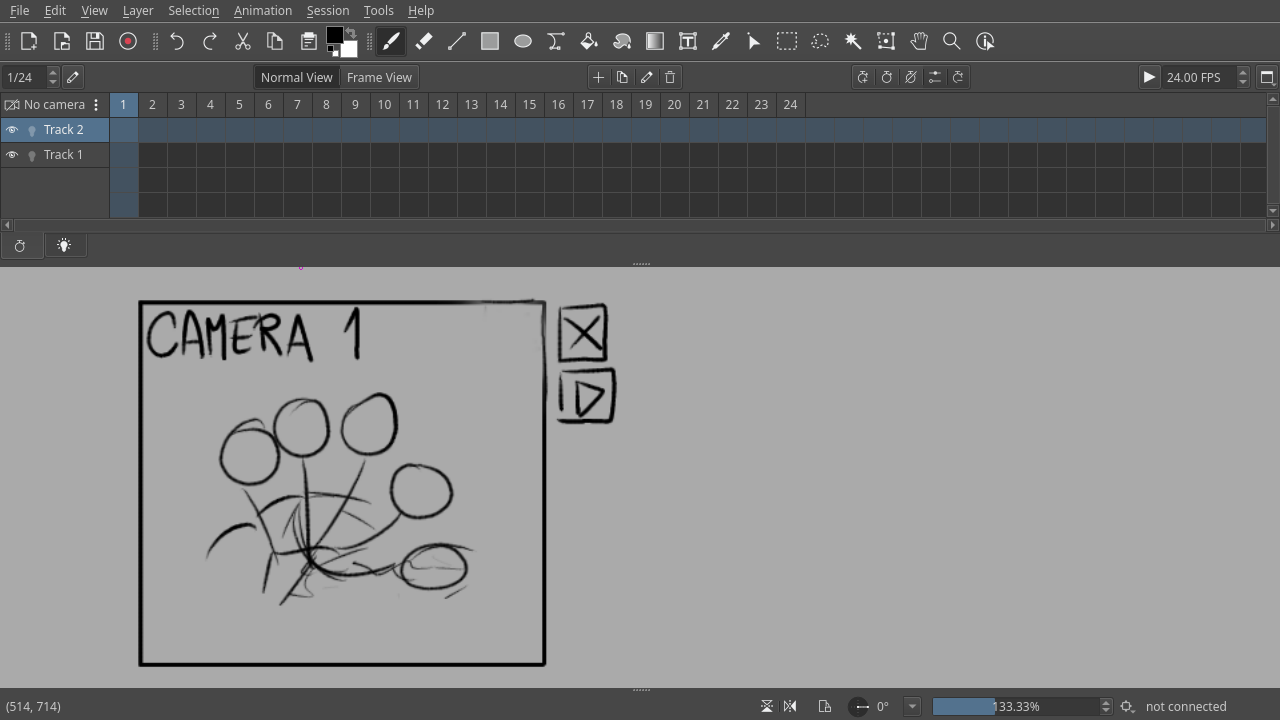Open the No camera options menu
Image resolution: width=1280 pixels, height=720 pixels.
click(96, 105)
